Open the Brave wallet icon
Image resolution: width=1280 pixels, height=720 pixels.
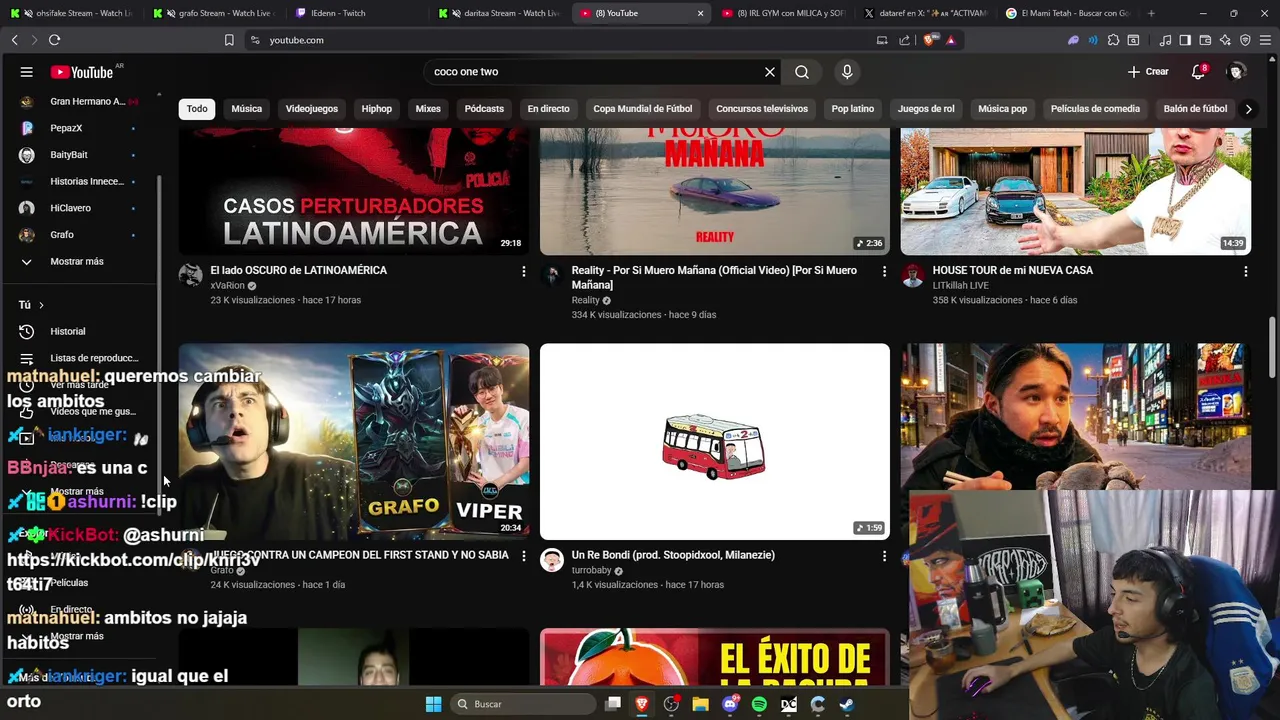pyautogui.click(x=1205, y=40)
